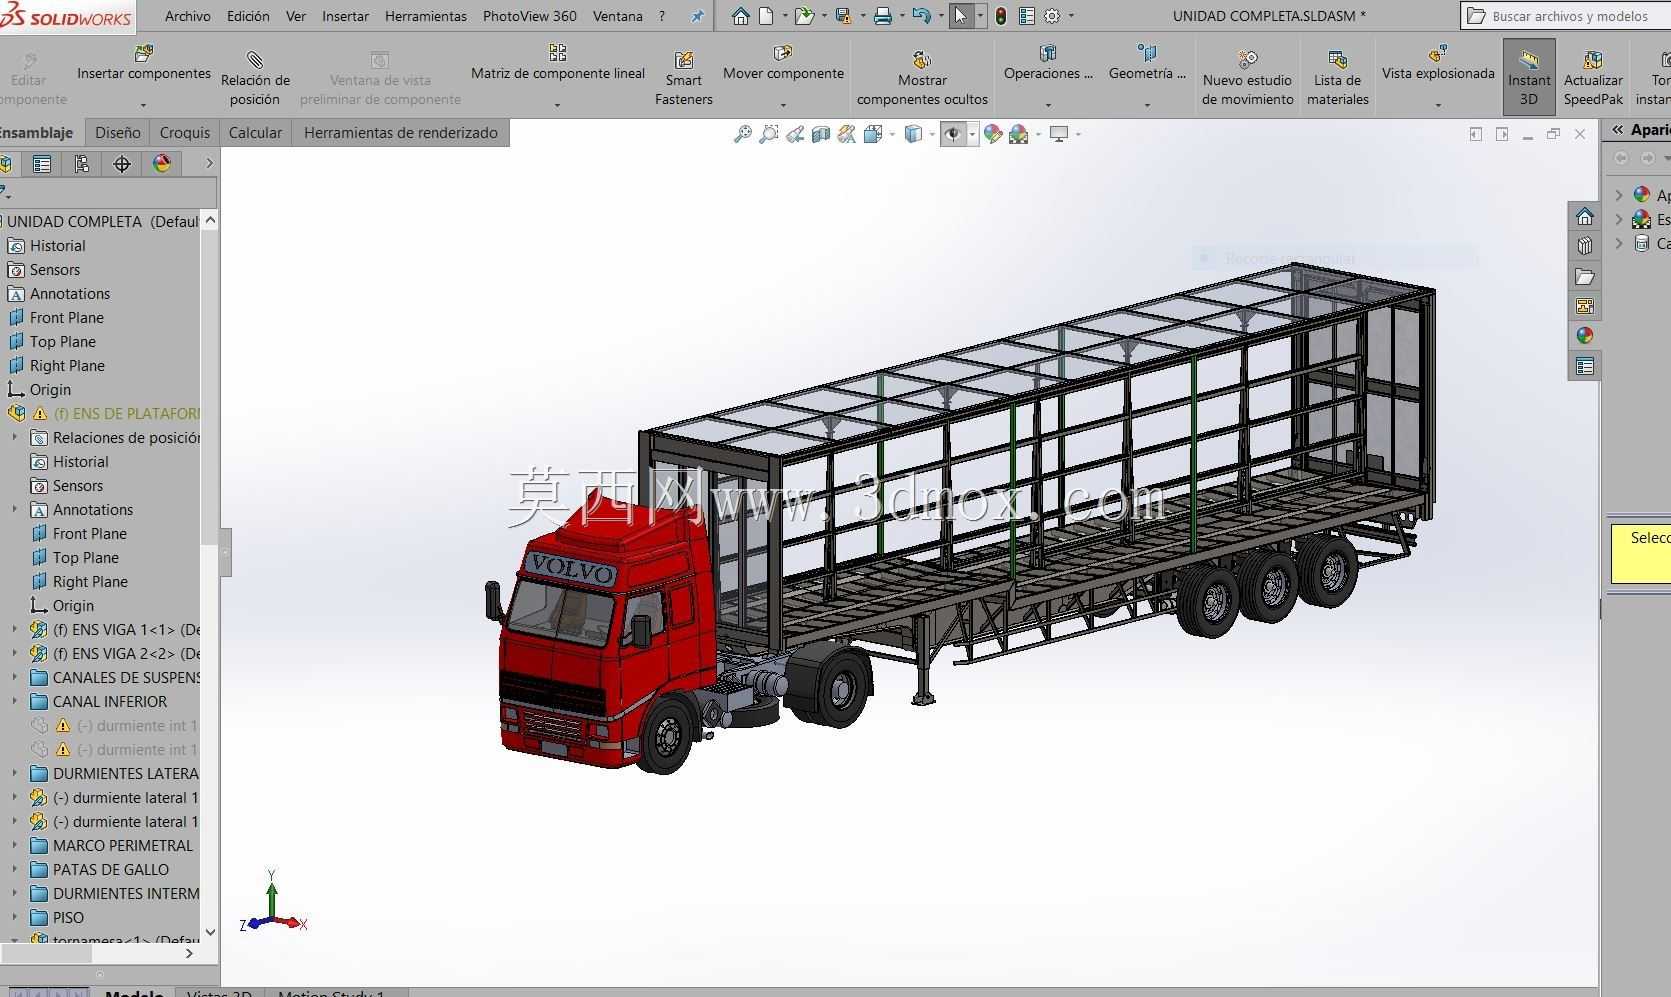Toggle the Select cursor tool
Viewport: 1671px width, 997px height.
pyautogui.click(x=961, y=16)
